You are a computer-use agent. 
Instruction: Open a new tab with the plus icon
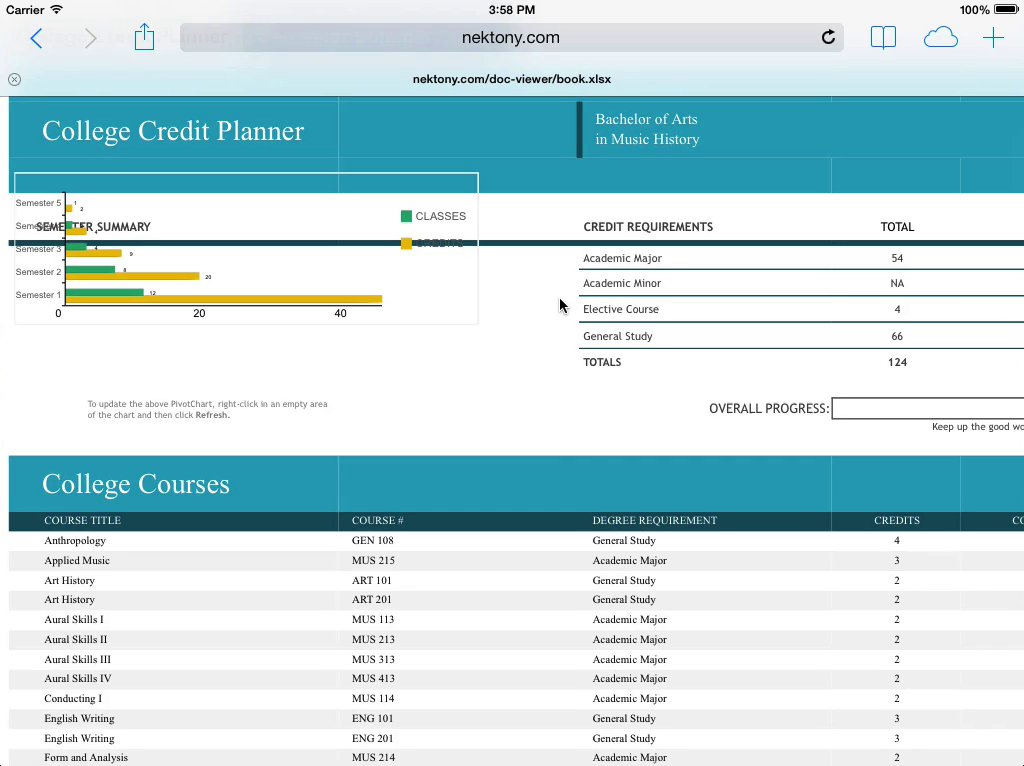pyautogui.click(x=993, y=37)
